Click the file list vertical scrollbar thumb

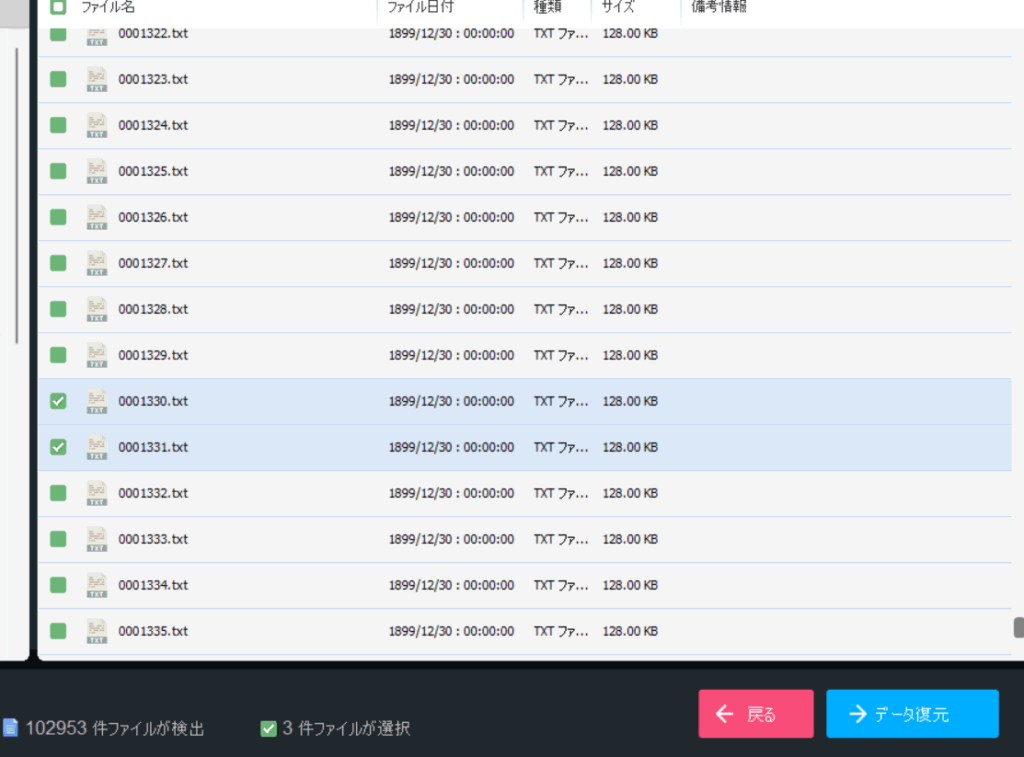[x=1018, y=627]
